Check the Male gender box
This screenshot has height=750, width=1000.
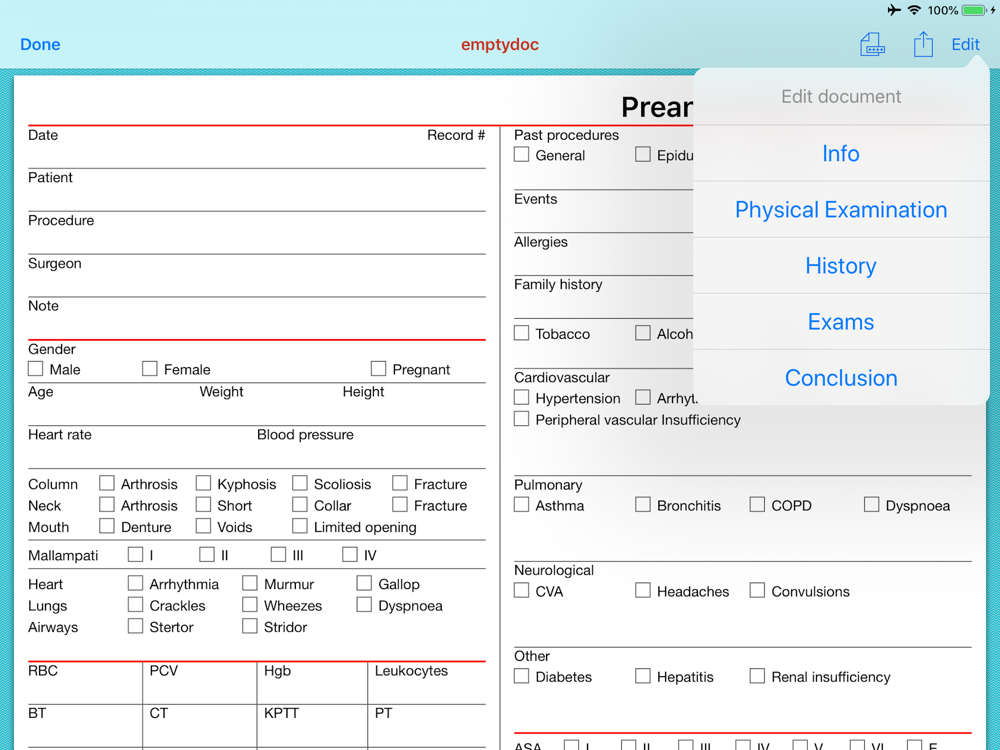coord(36,369)
